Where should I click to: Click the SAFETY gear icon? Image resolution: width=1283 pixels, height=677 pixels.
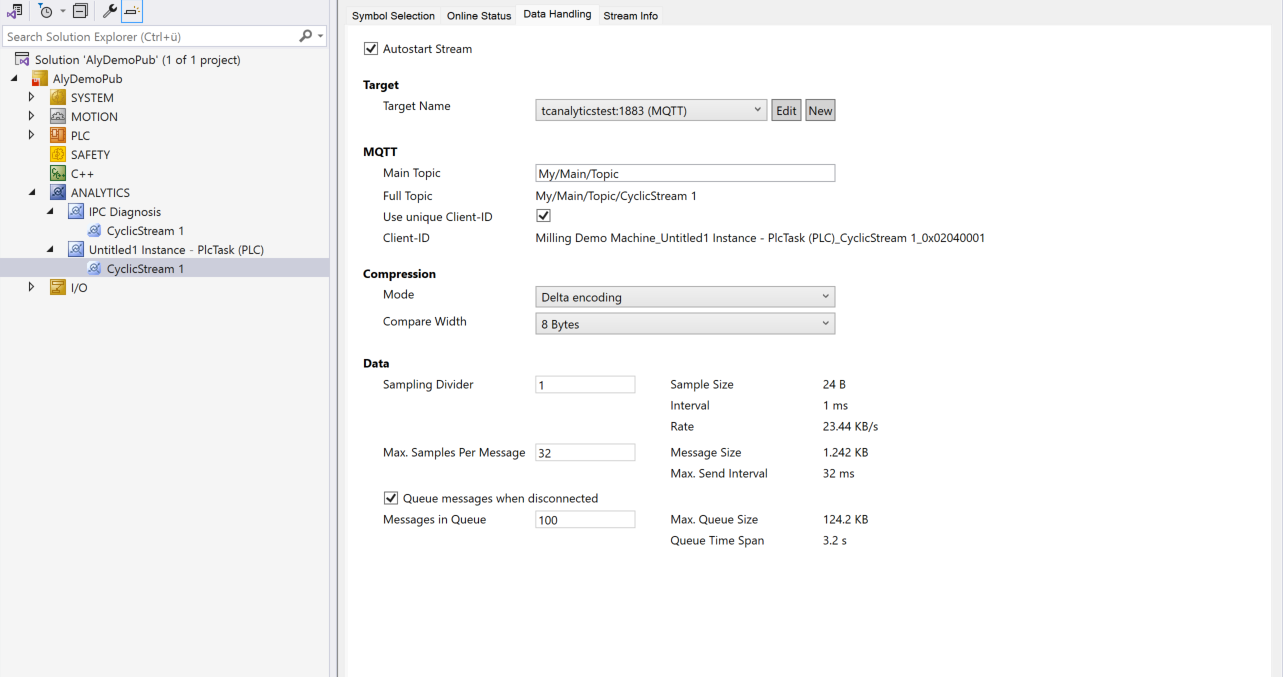click(55, 154)
